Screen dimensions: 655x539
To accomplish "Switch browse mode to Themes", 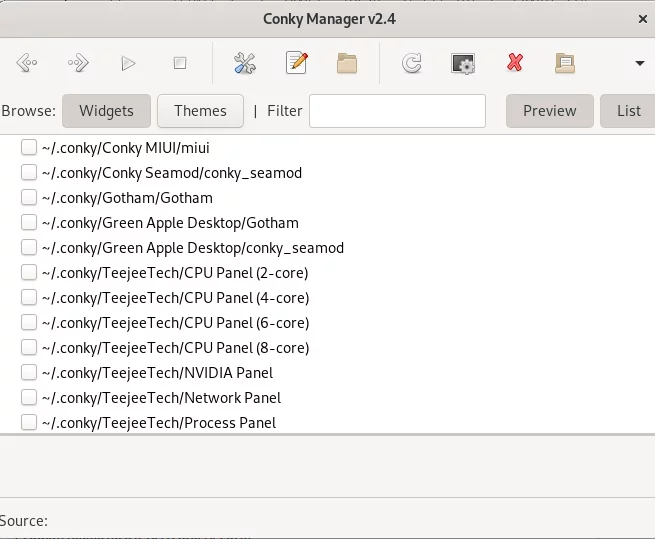I will [201, 111].
